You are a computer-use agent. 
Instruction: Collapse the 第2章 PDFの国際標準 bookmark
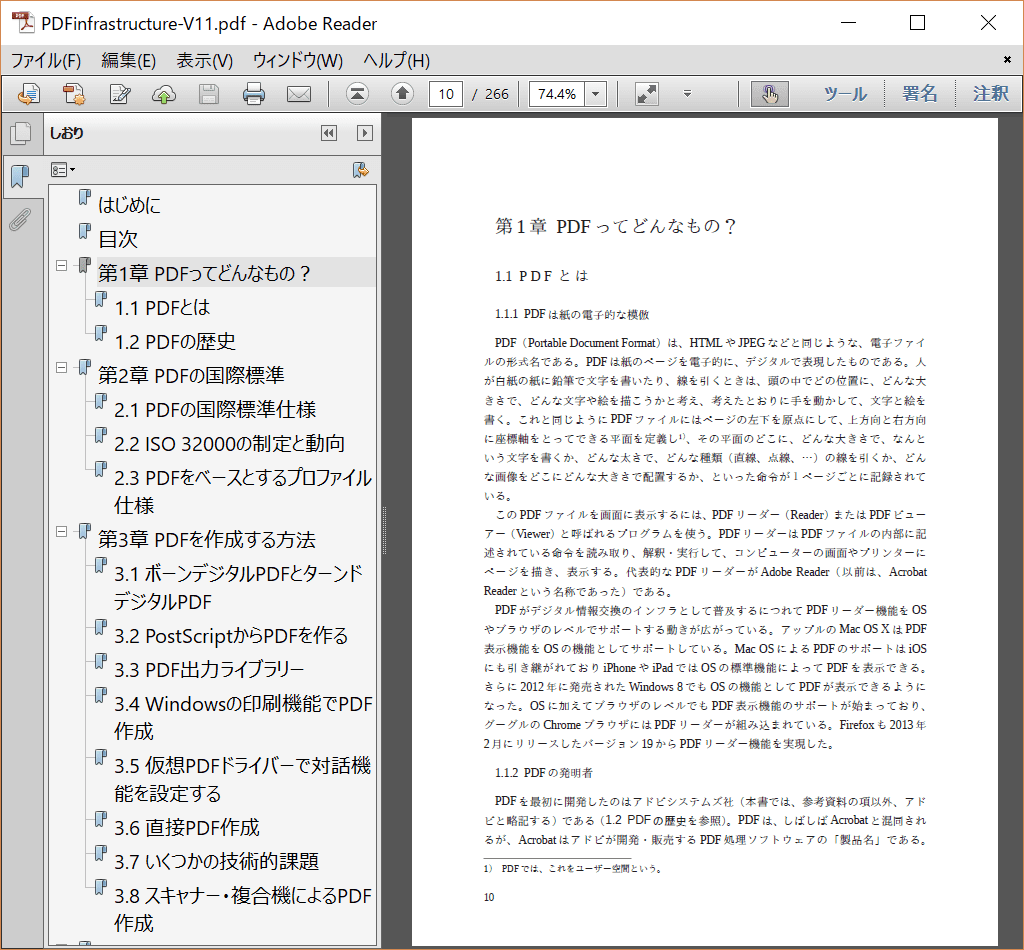pyautogui.click(x=62, y=367)
